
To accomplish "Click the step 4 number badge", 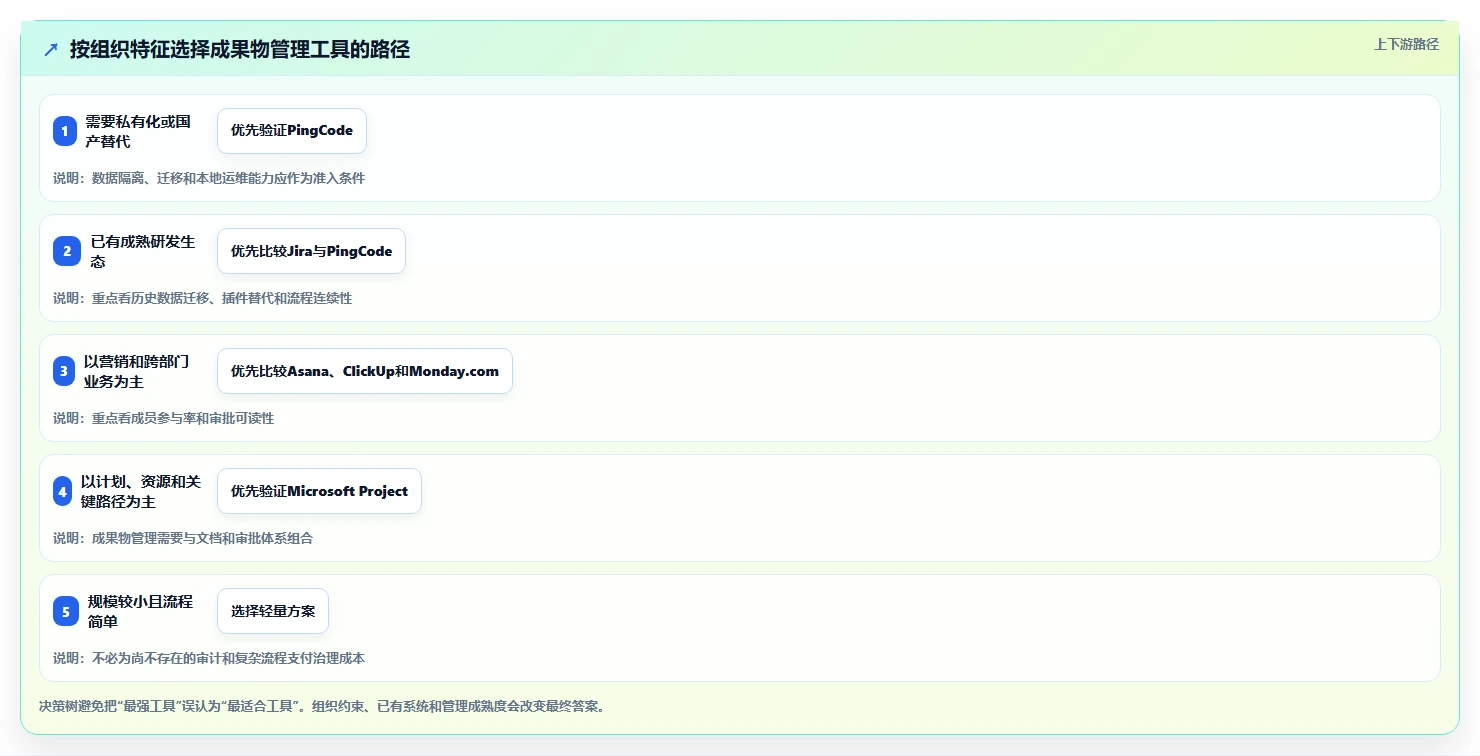I will click(63, 491).
